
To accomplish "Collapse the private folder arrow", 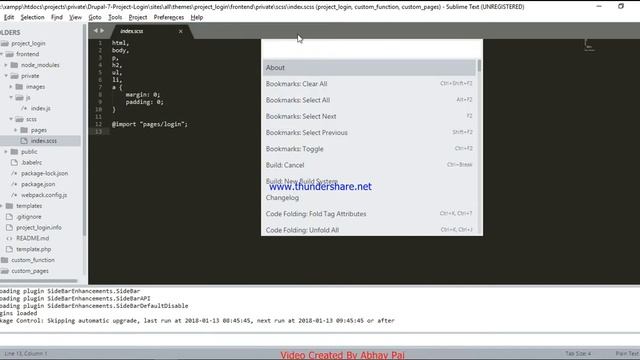I will pyautogui.click(x=6, y=76).
